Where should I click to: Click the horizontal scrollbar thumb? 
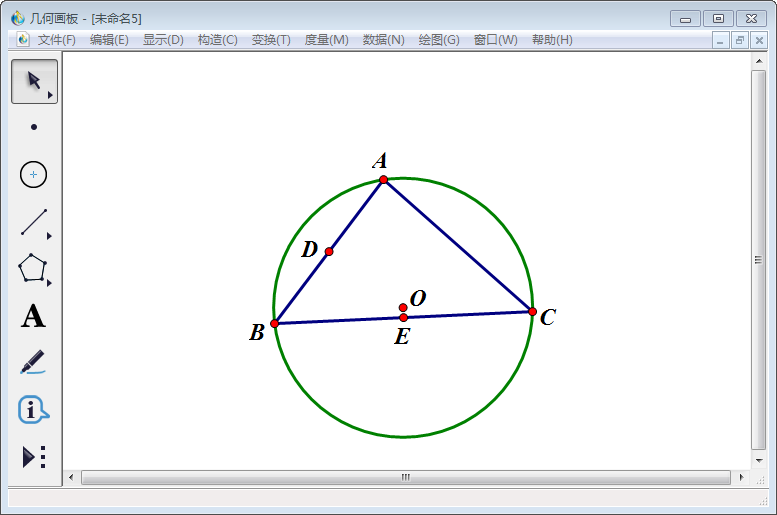pyautogui.click(x=406, y=477)
